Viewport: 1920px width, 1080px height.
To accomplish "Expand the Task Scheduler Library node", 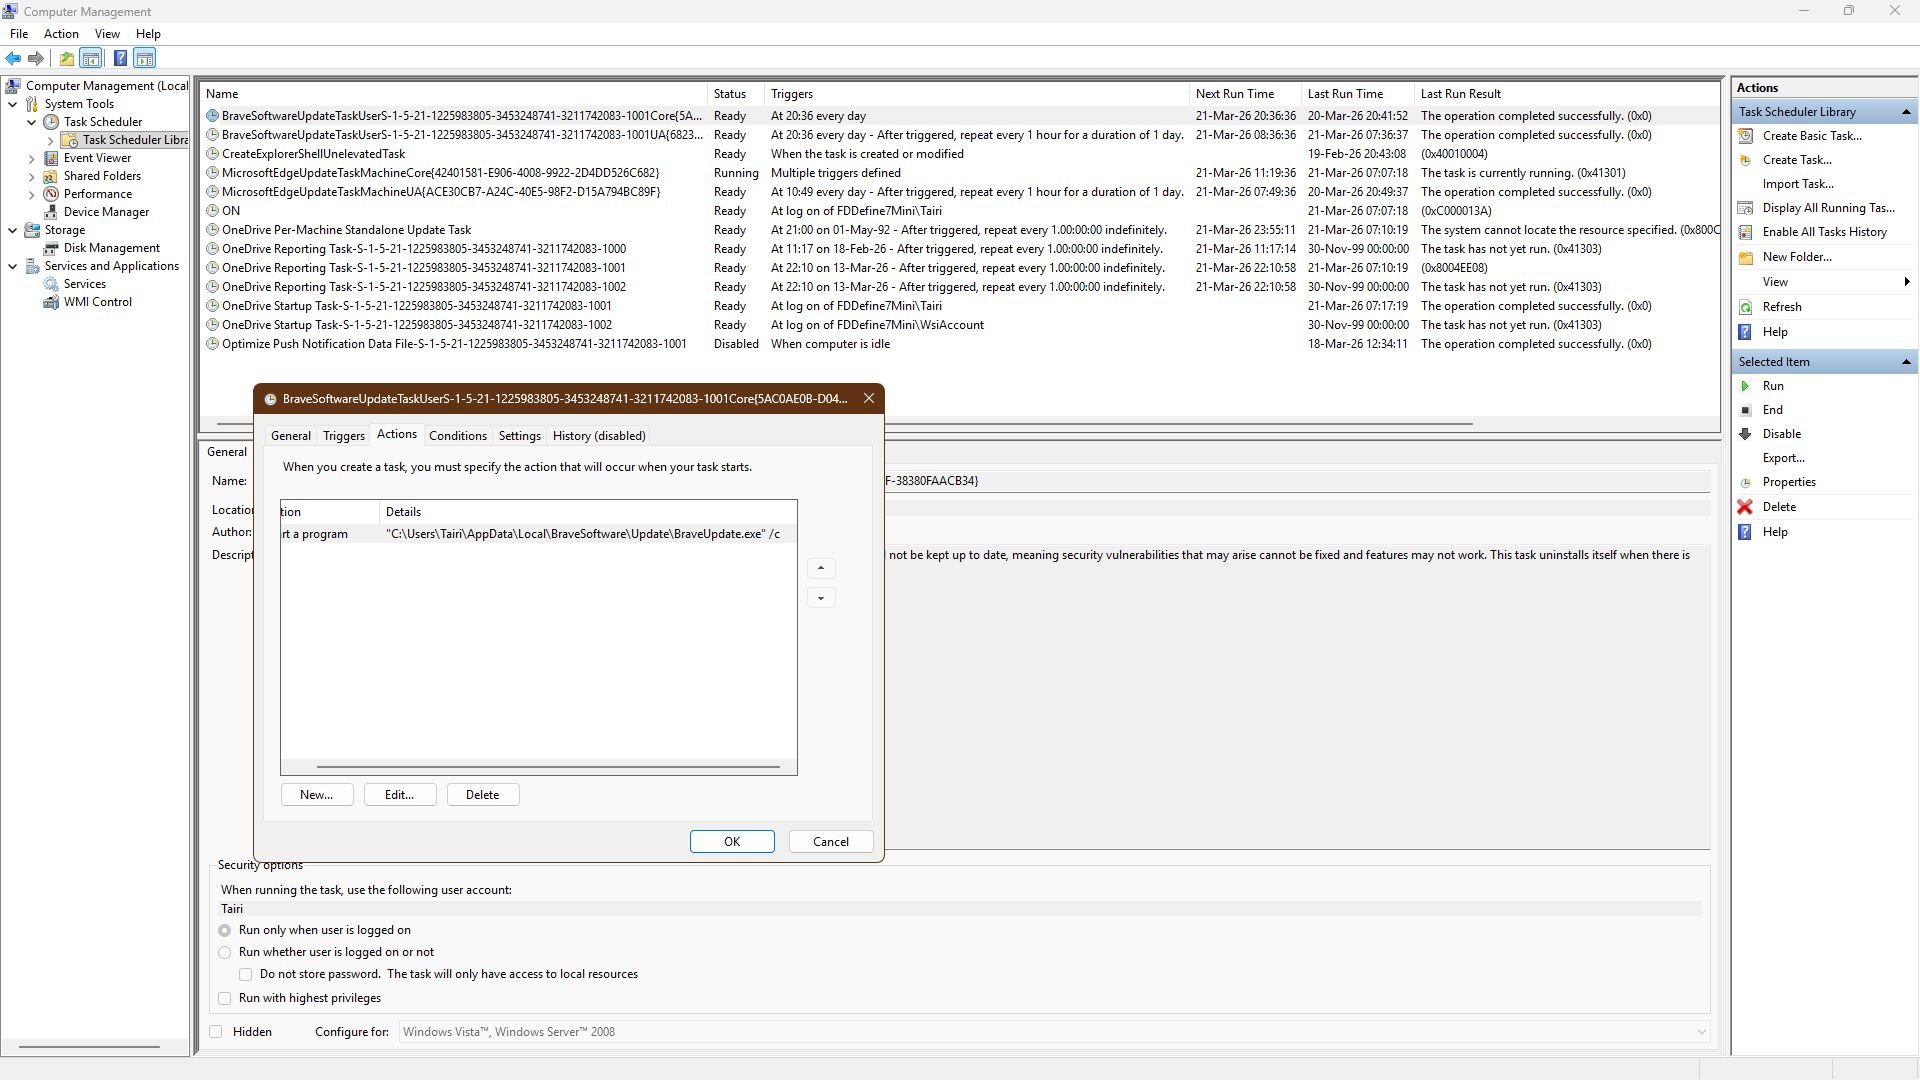I will coord(50,140).
